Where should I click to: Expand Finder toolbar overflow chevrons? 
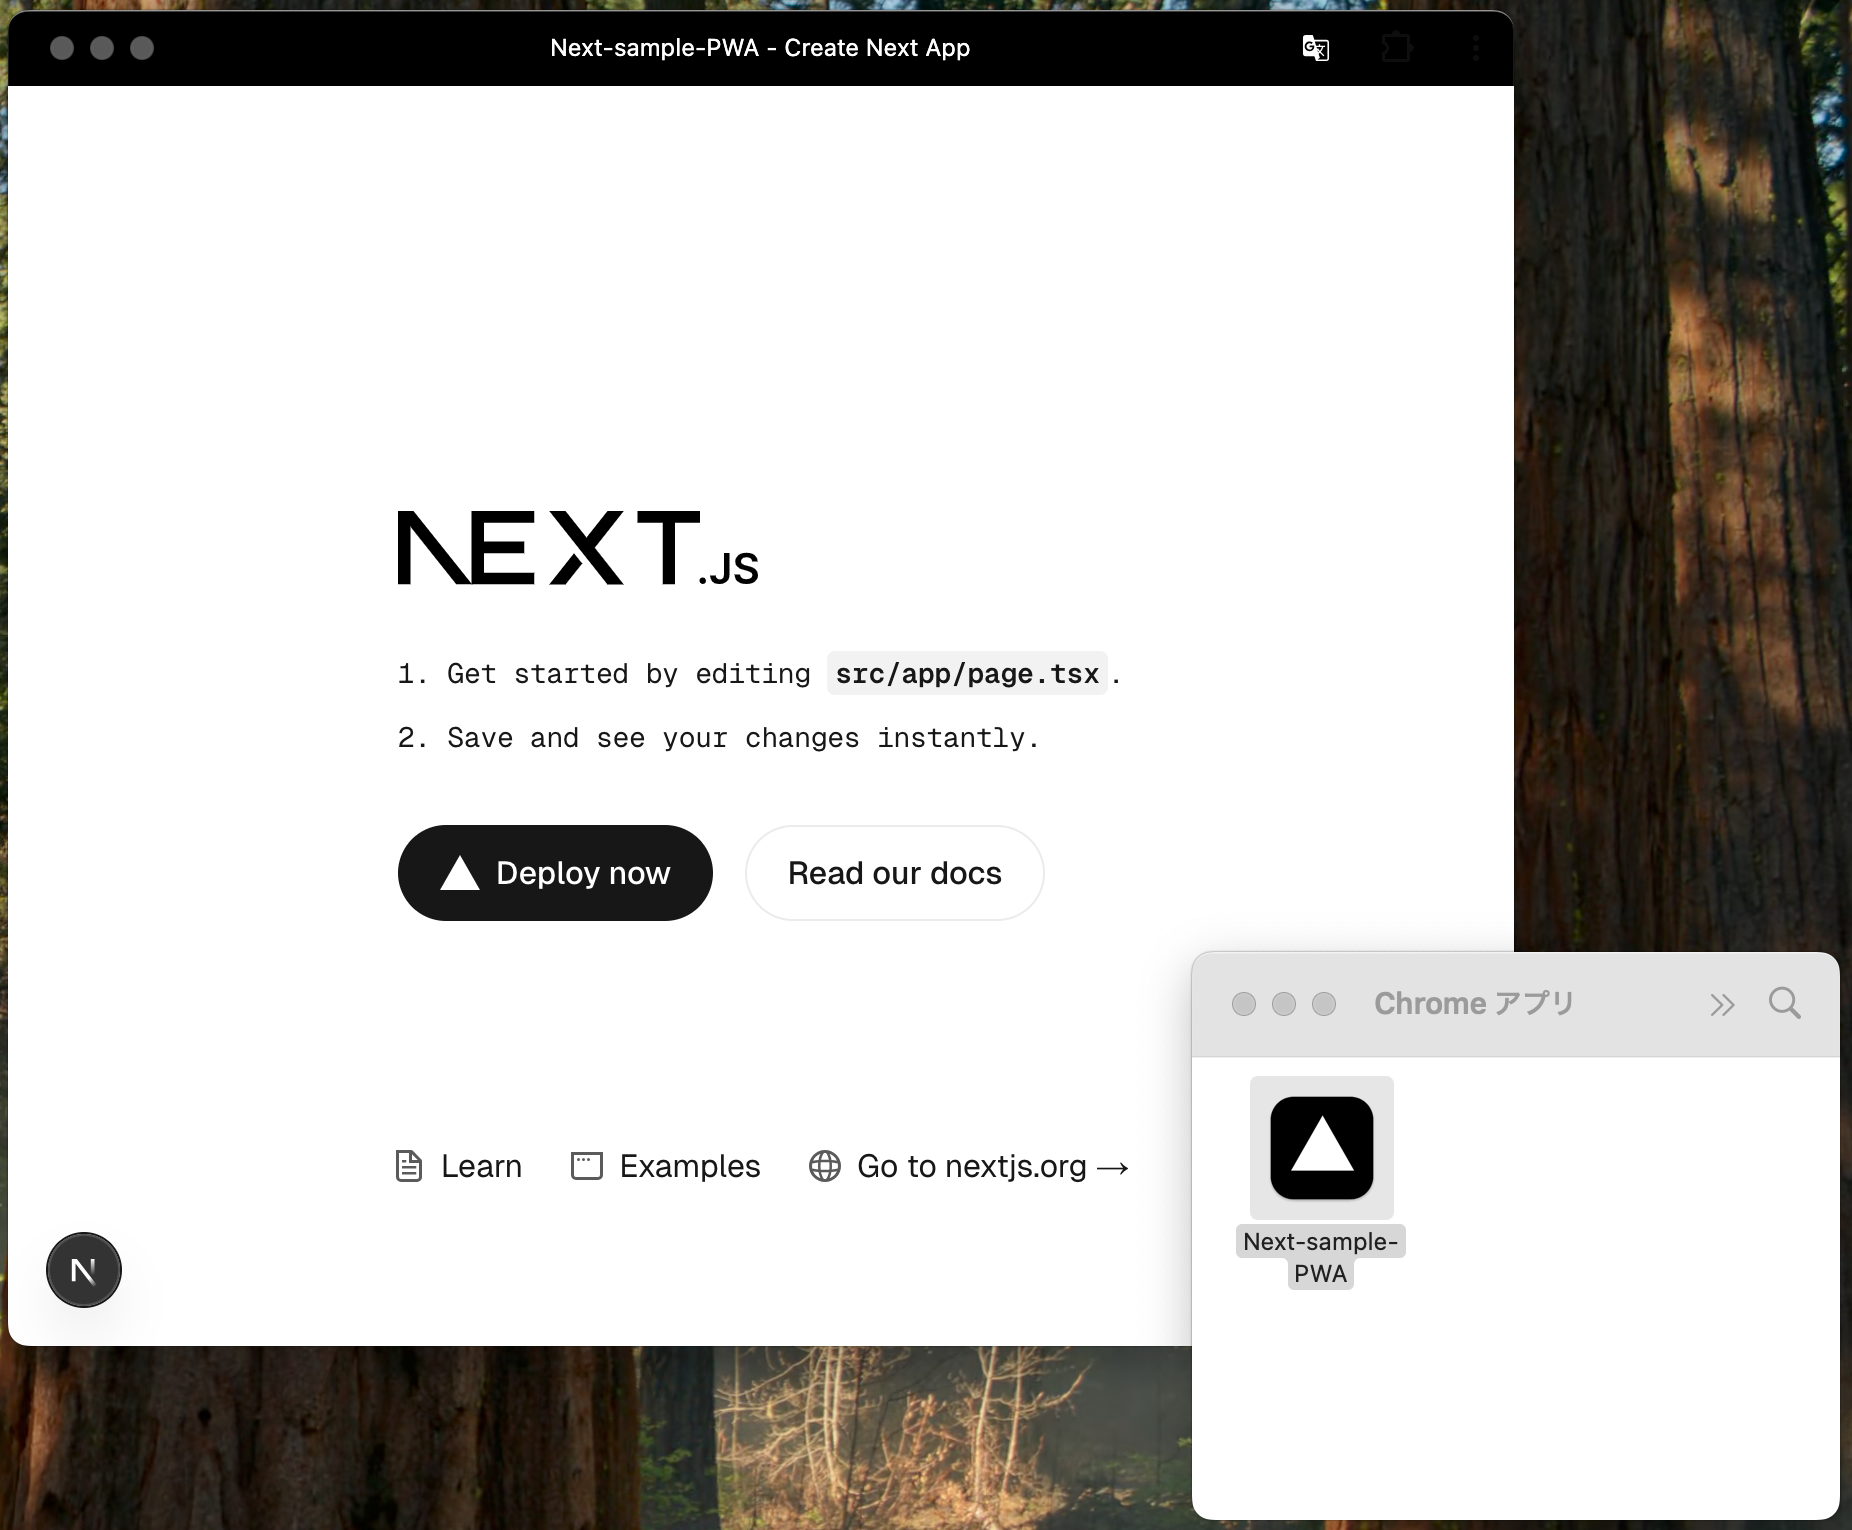[1722, 1004]
